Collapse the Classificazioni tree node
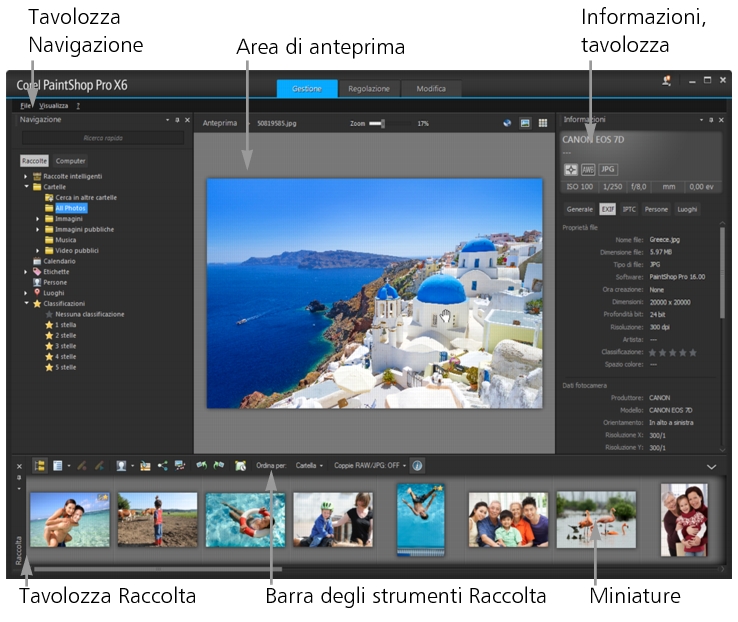 [x=26, y=303]
